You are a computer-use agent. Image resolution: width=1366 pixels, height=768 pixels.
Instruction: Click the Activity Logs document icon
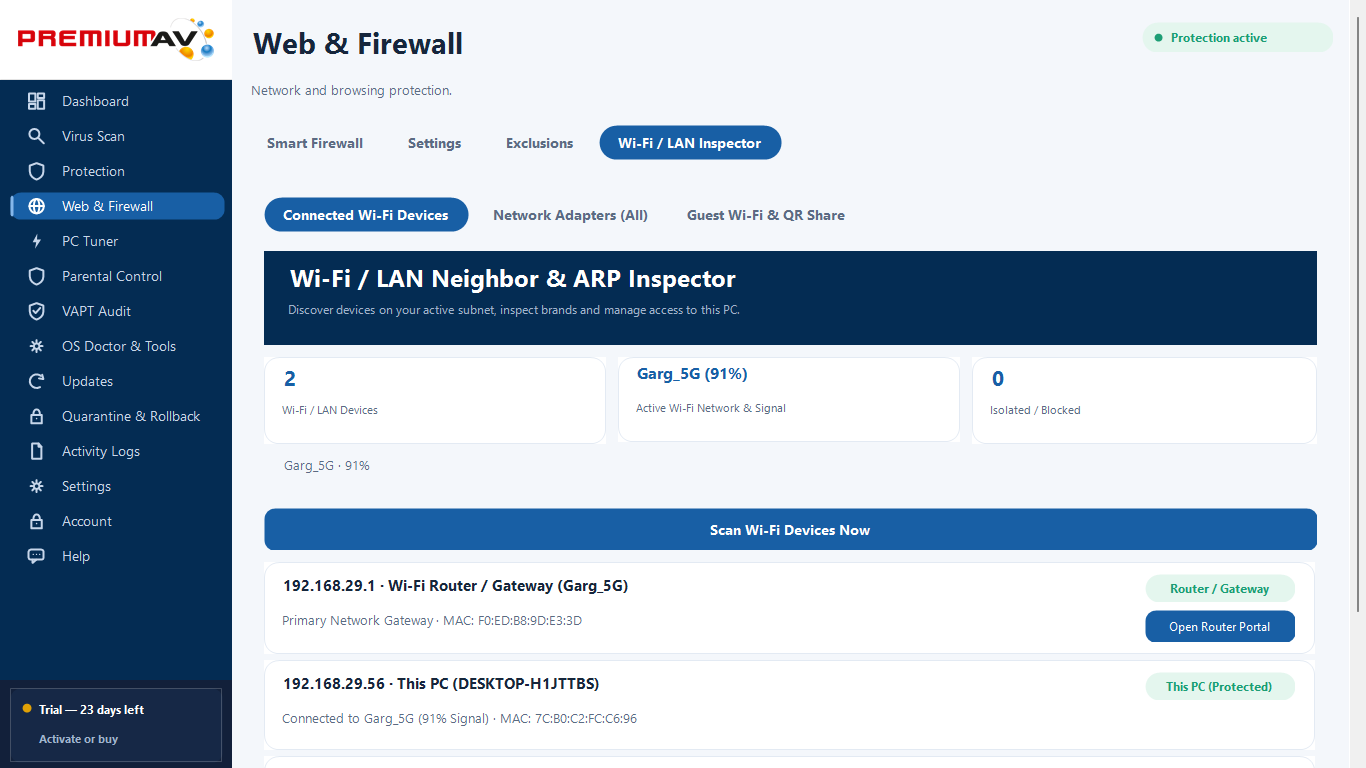pyautogui.click(x=37, y=451)
